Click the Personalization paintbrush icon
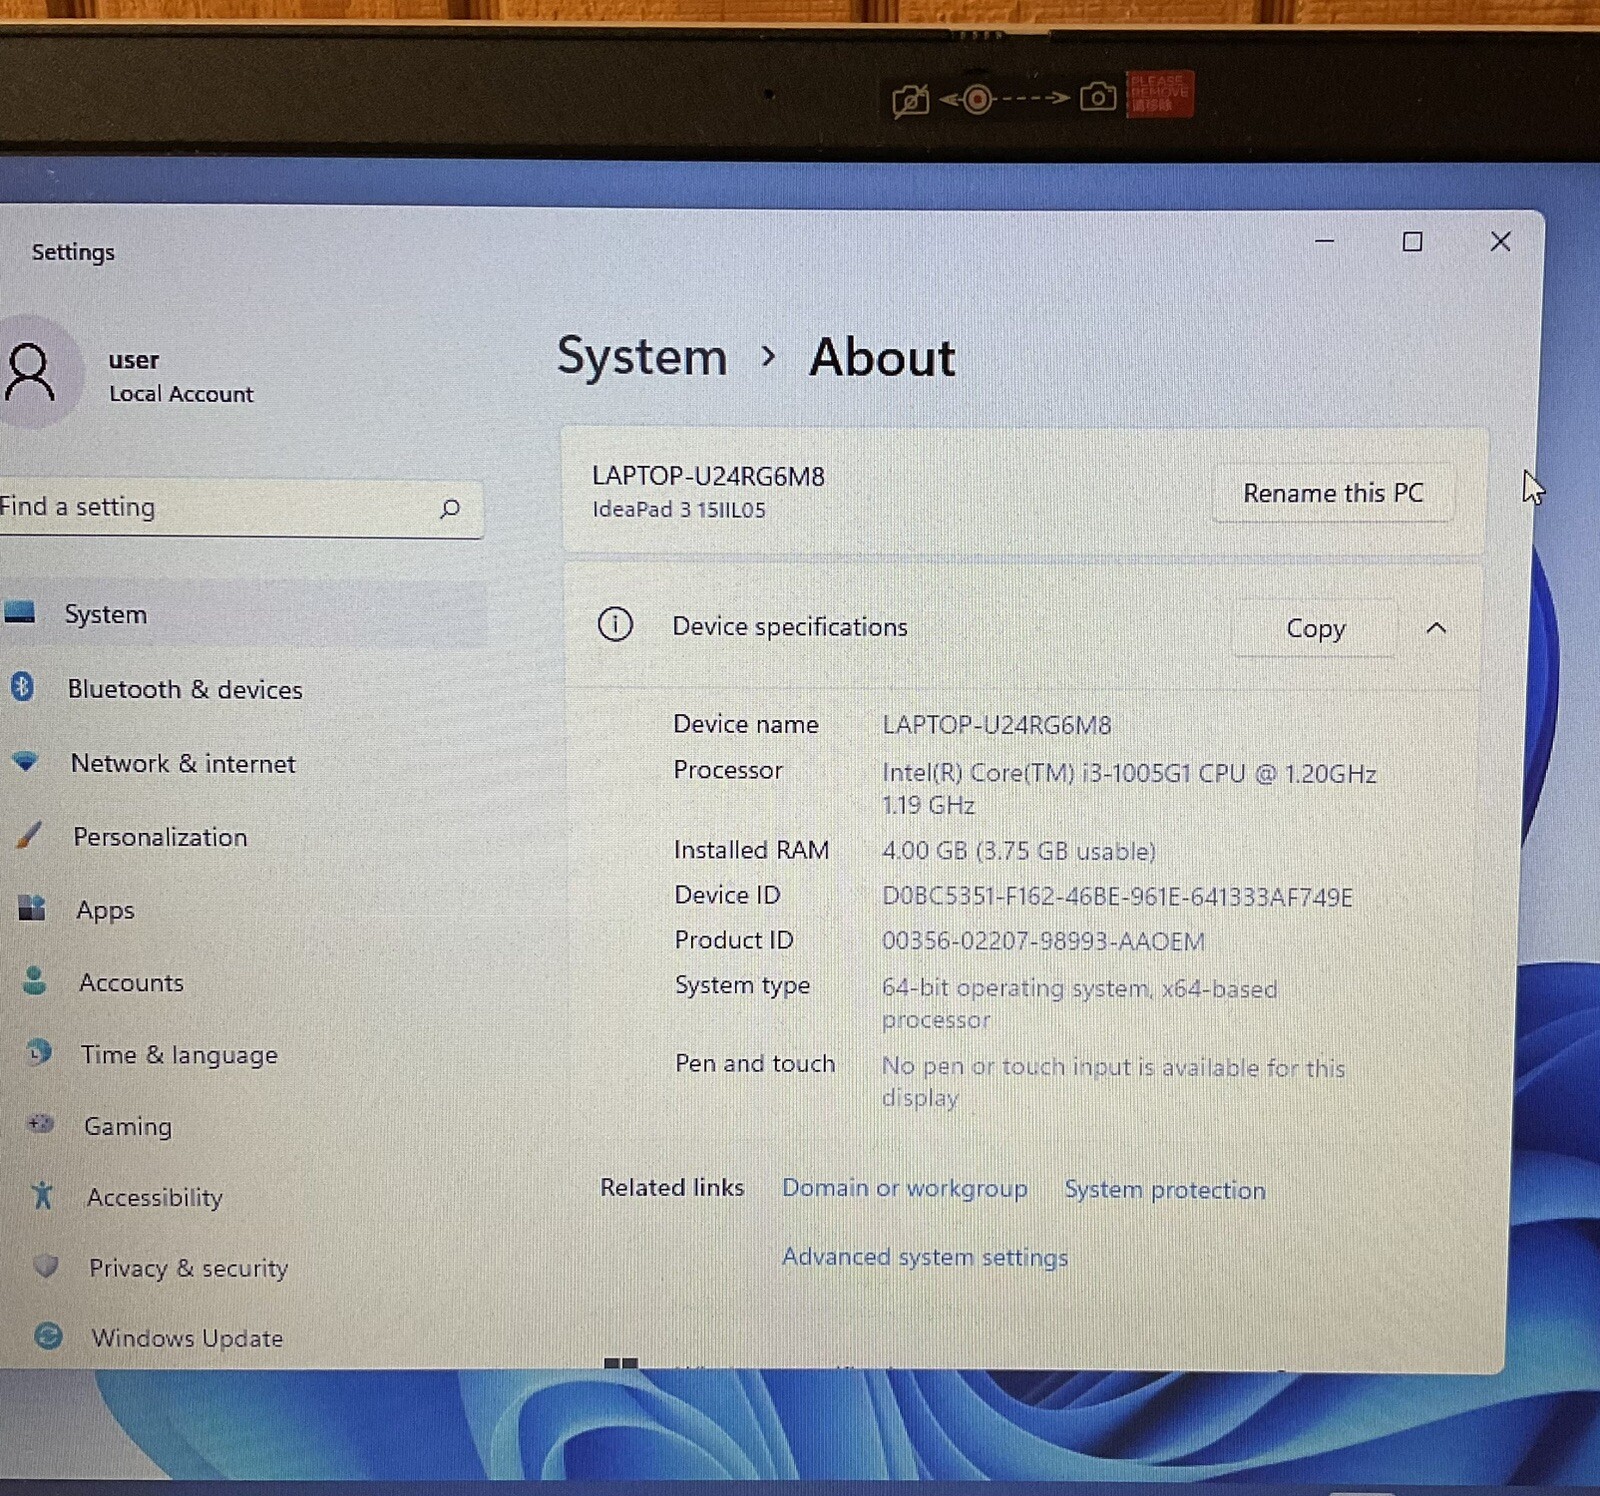The width and height of the screenshot is (1600, 1496). click(x=29, y=834)
